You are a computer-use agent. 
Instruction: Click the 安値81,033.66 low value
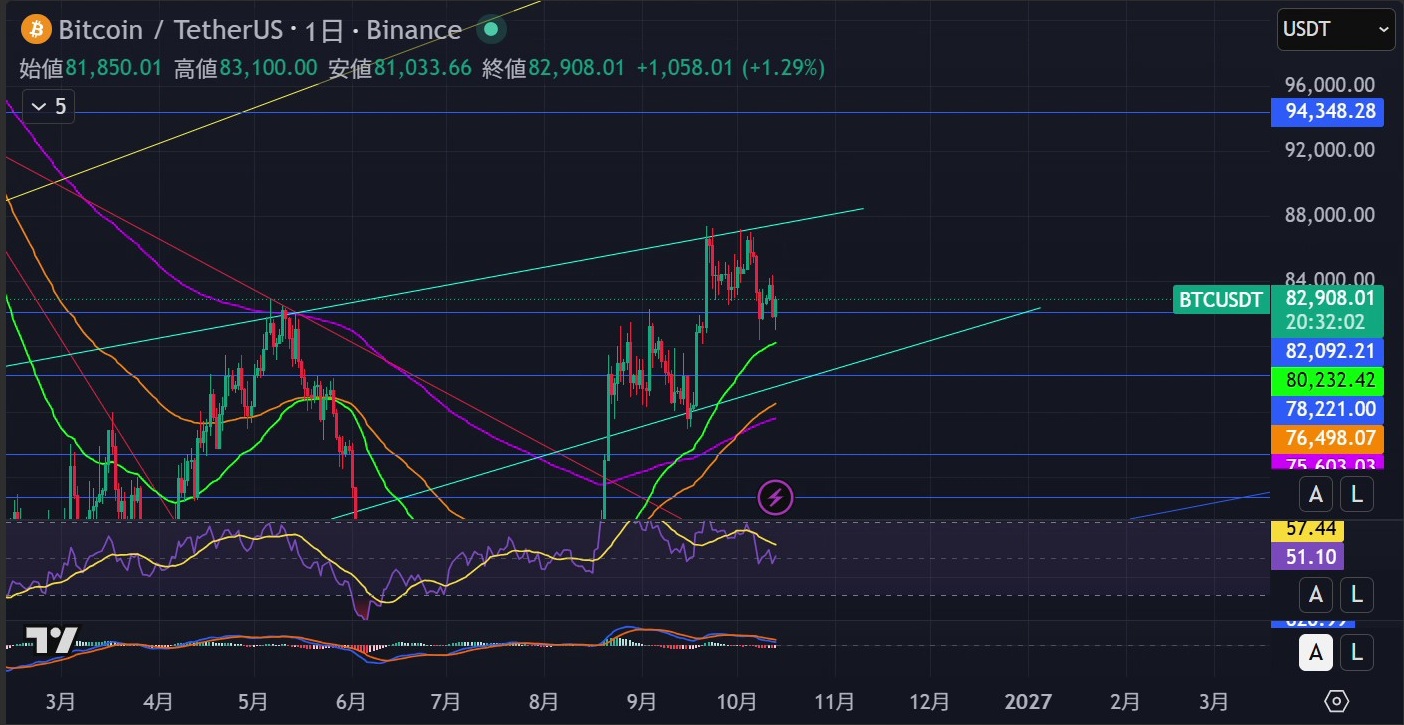400,68
